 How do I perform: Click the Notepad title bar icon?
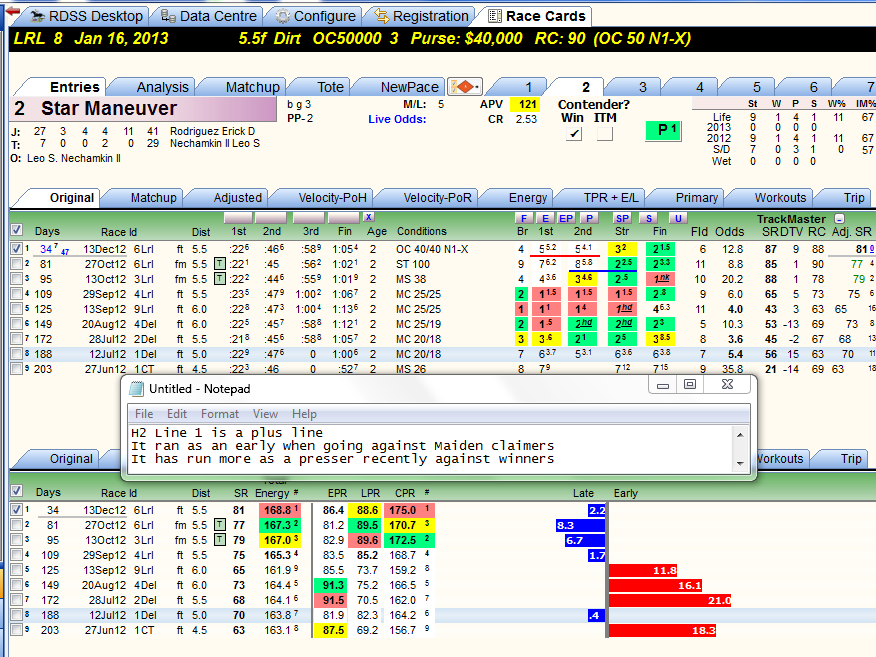[137, 389]
